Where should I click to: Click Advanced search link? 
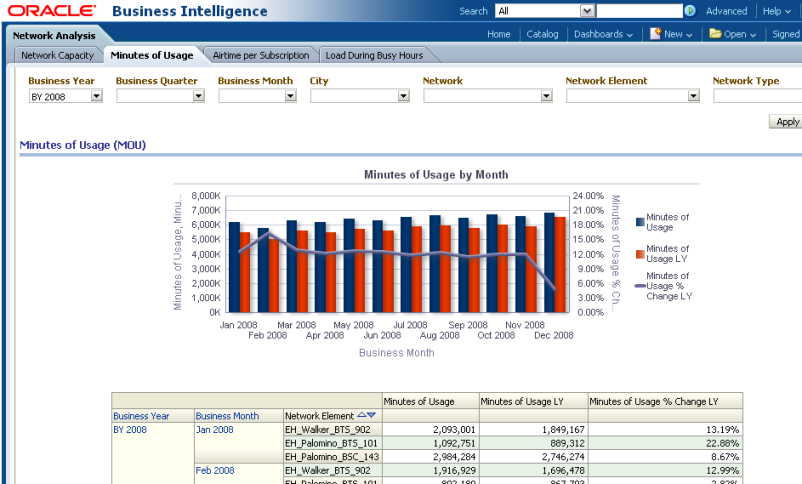click(726, 11)
